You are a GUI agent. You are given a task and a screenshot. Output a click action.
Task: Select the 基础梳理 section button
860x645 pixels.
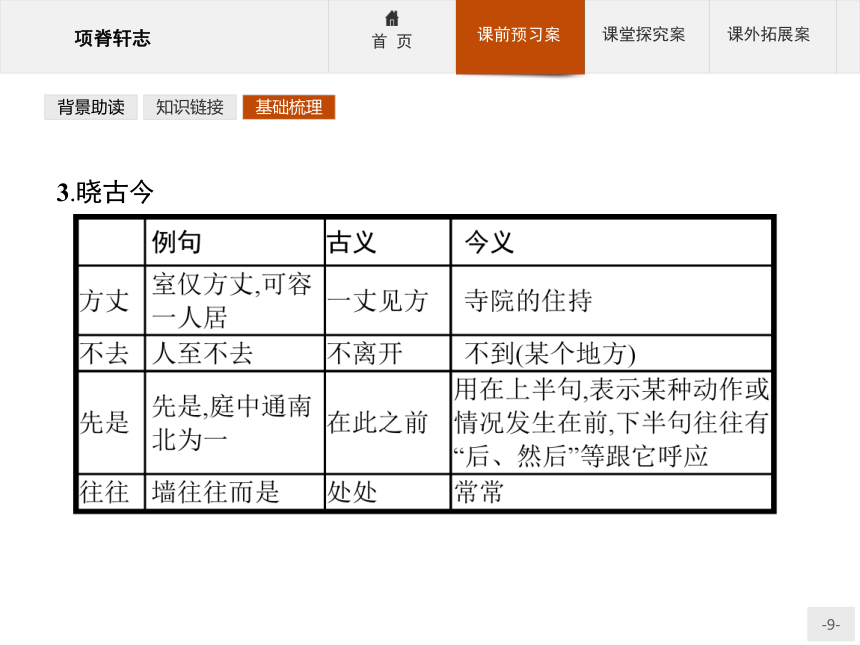coord(288,107)
